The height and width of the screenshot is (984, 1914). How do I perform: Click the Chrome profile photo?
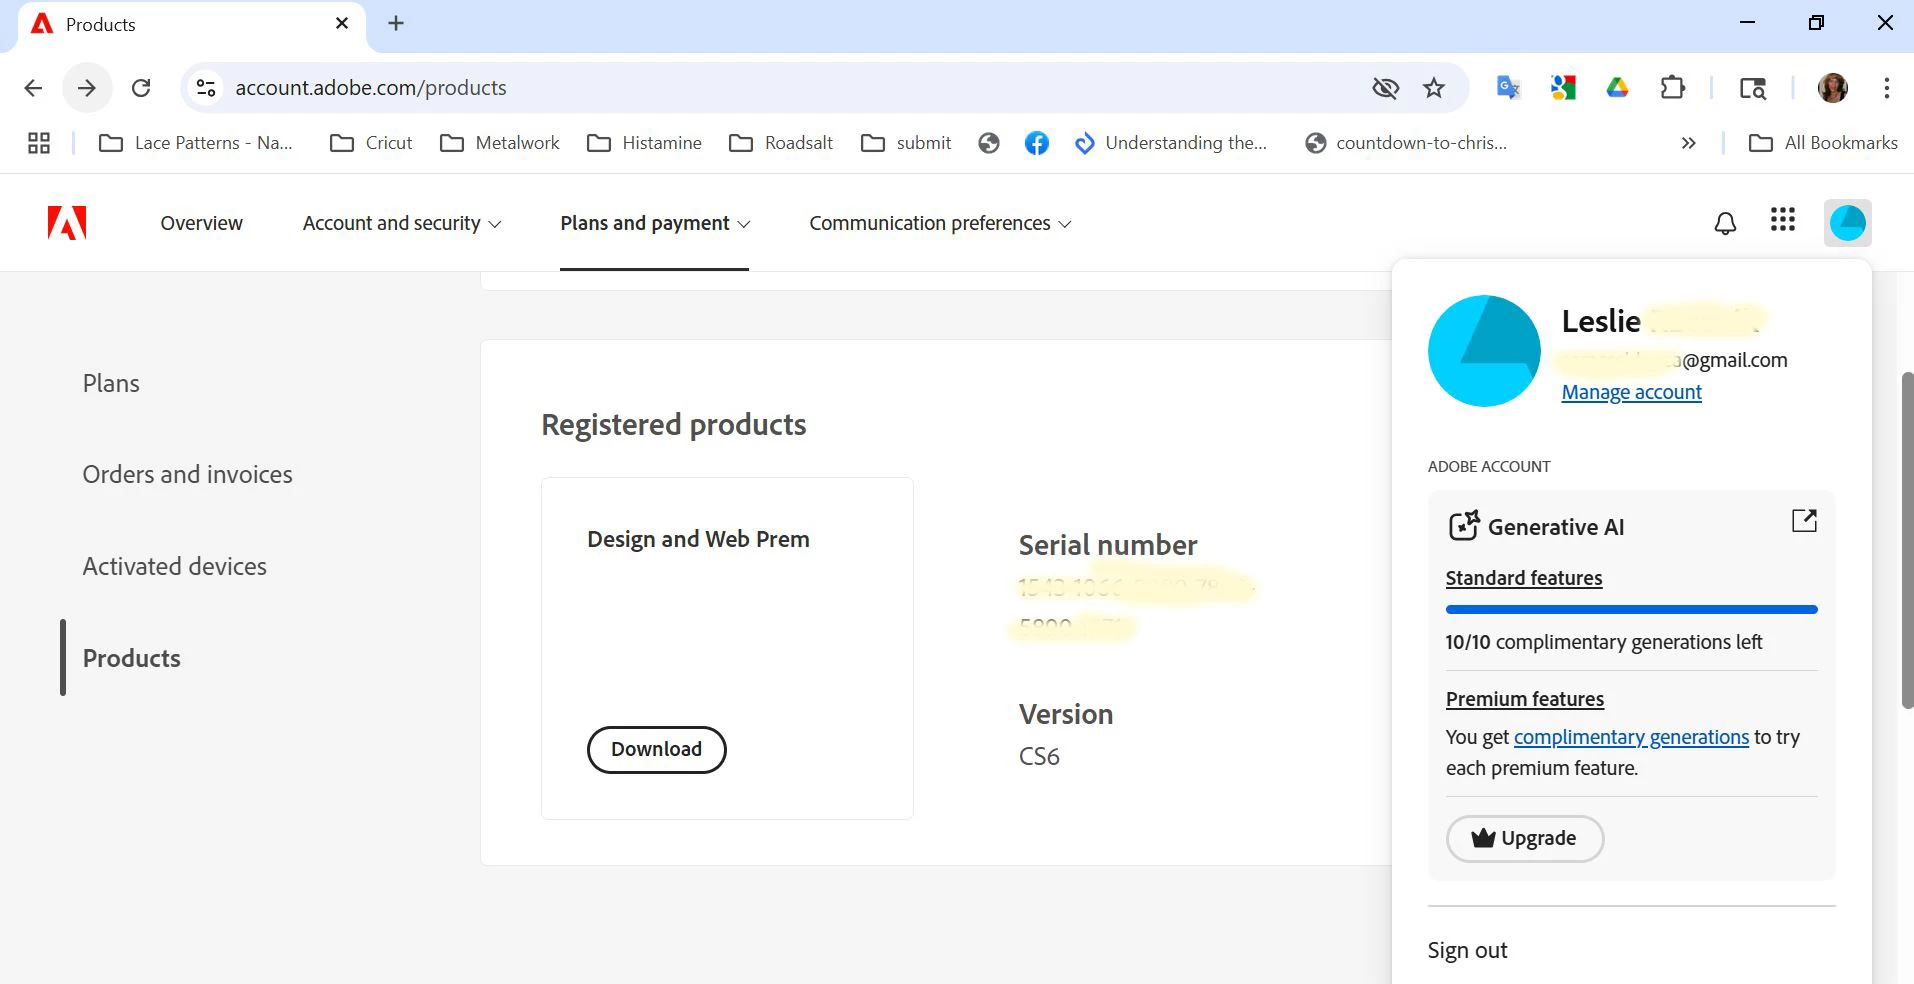1832,88
